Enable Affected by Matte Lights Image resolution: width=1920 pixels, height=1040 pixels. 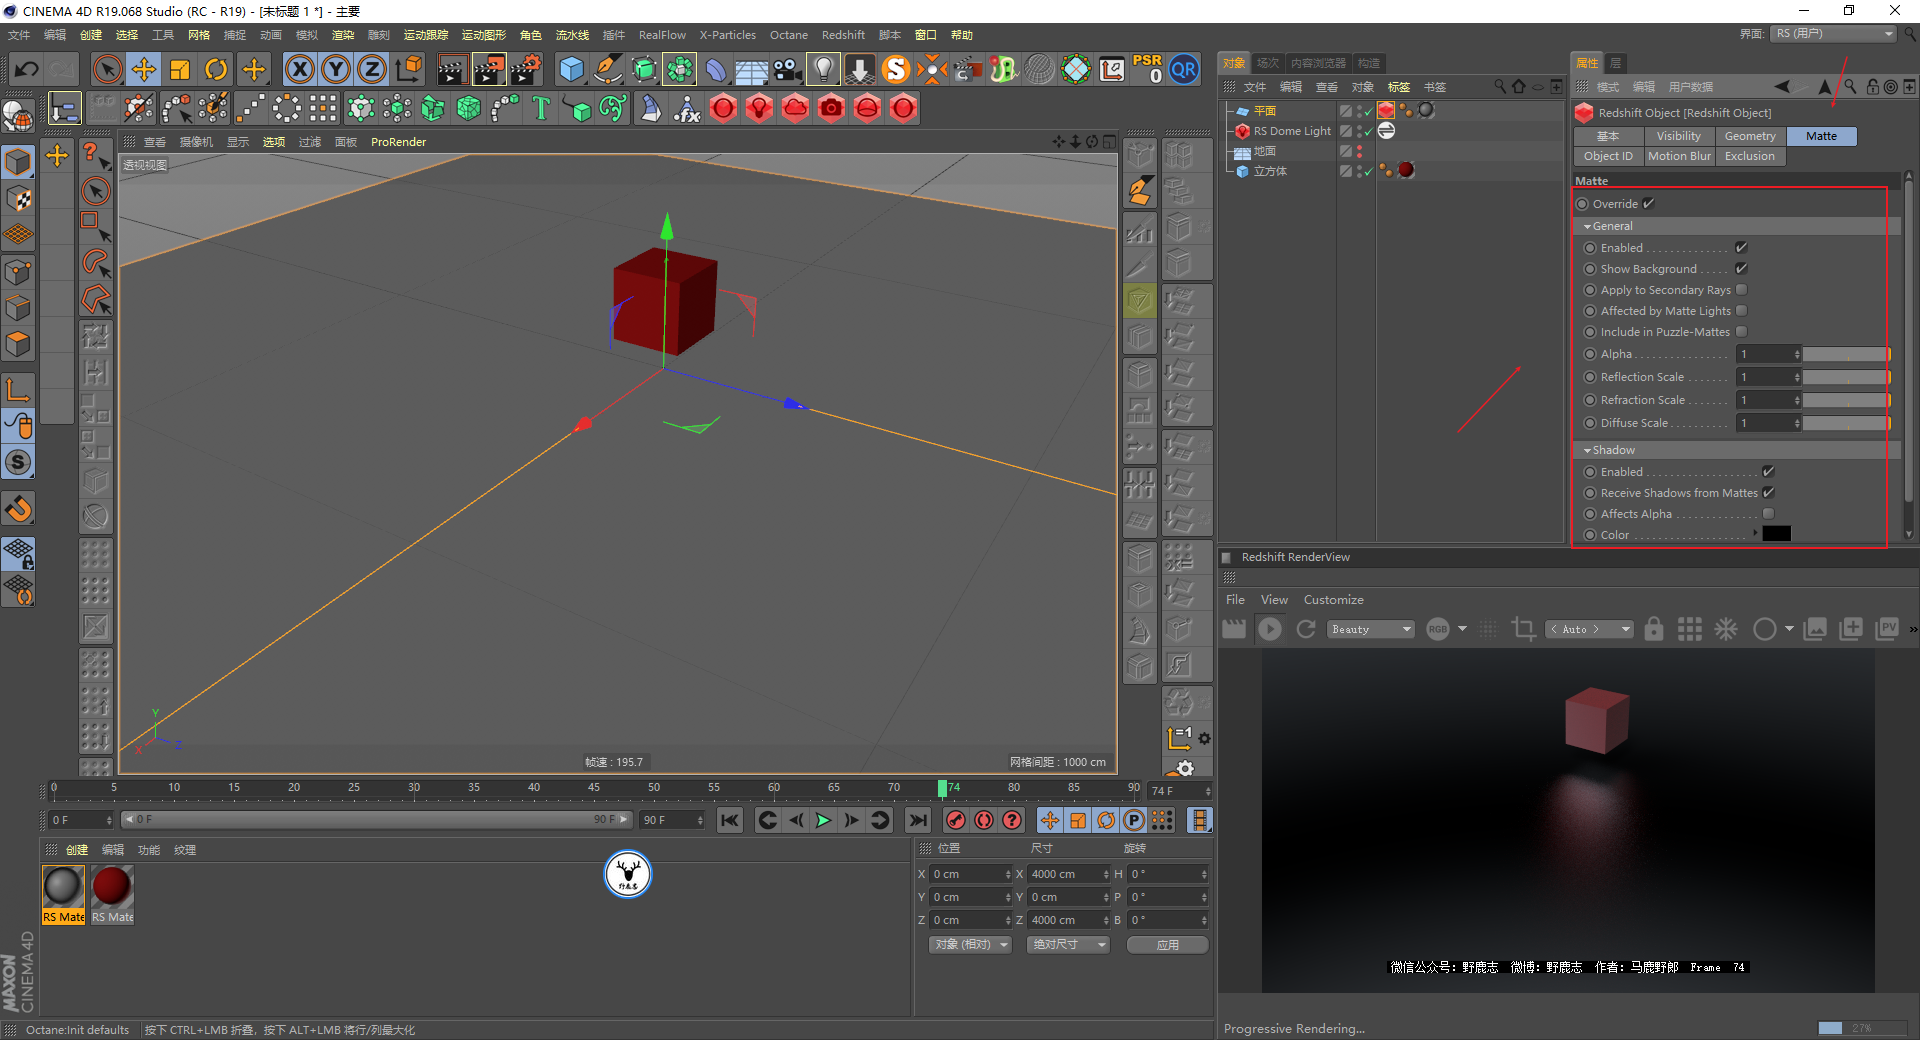coord(1741,311)
